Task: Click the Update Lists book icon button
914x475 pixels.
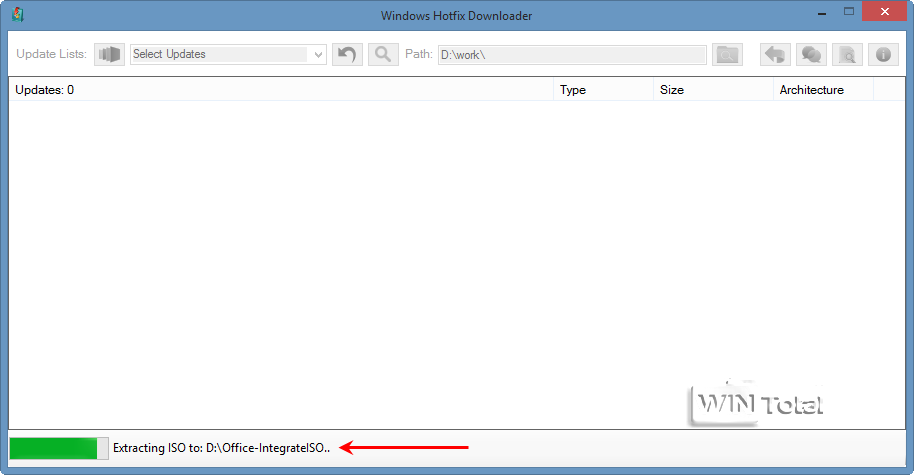Action: [110, 54]
